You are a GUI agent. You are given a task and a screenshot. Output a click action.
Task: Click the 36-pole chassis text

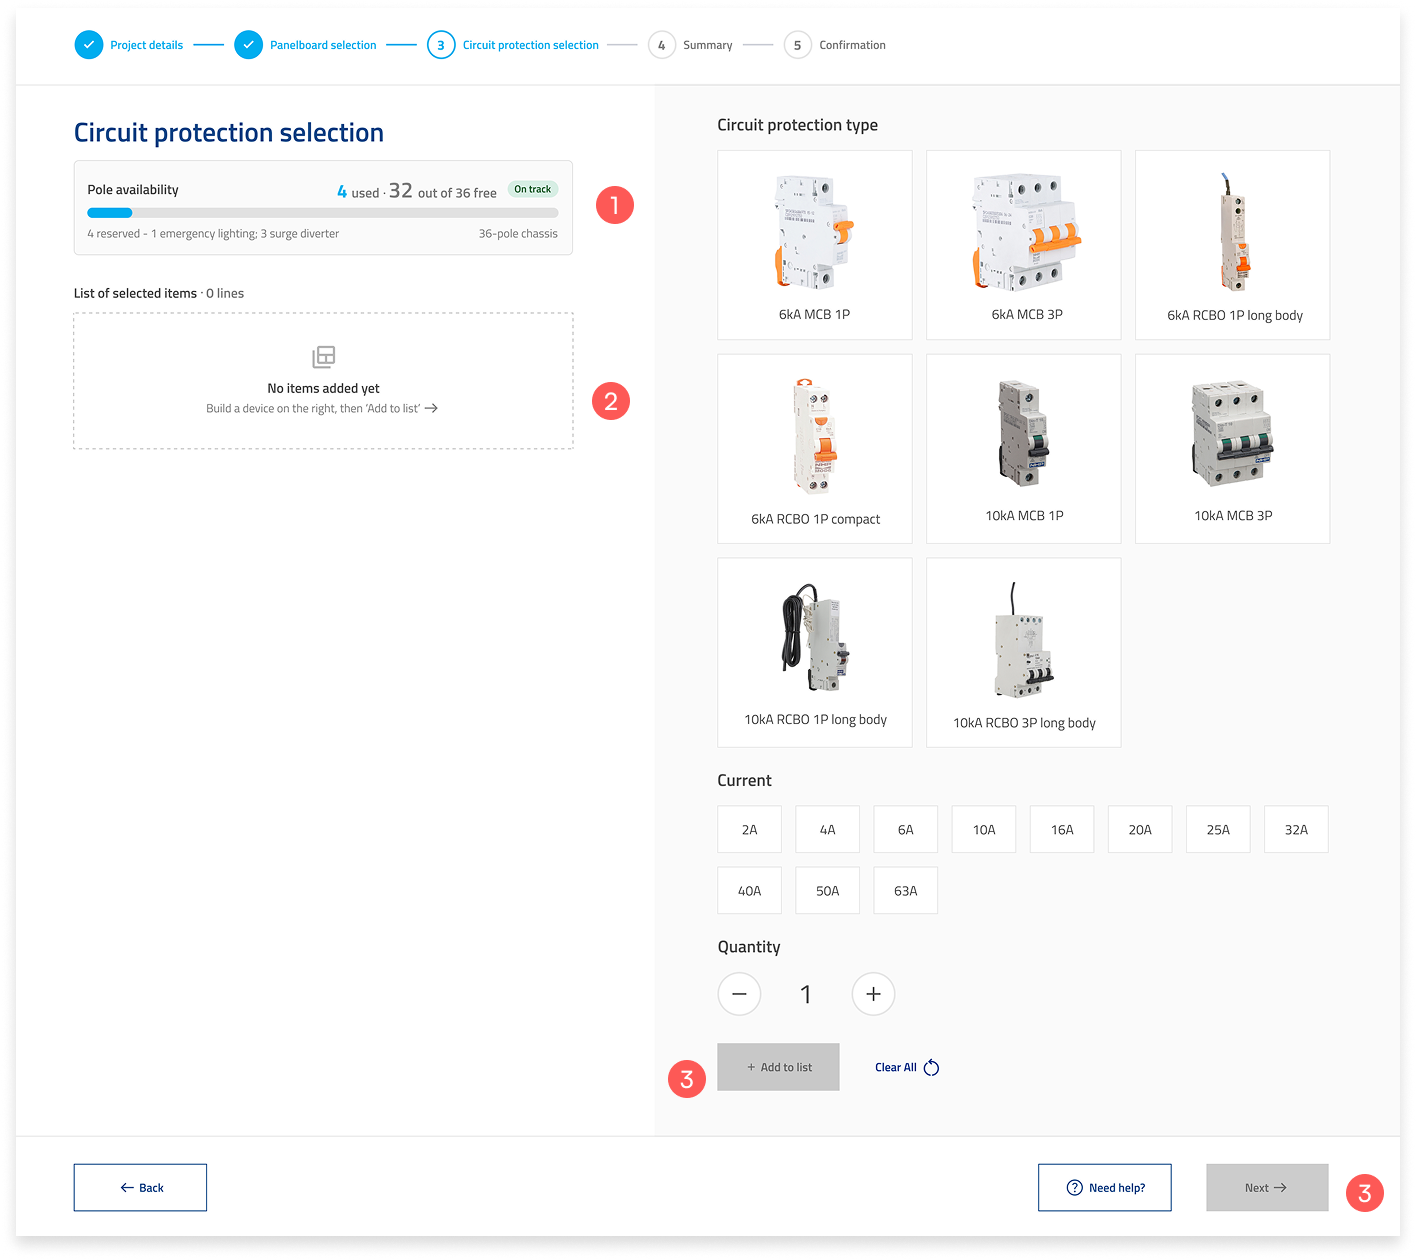point(518,234)
